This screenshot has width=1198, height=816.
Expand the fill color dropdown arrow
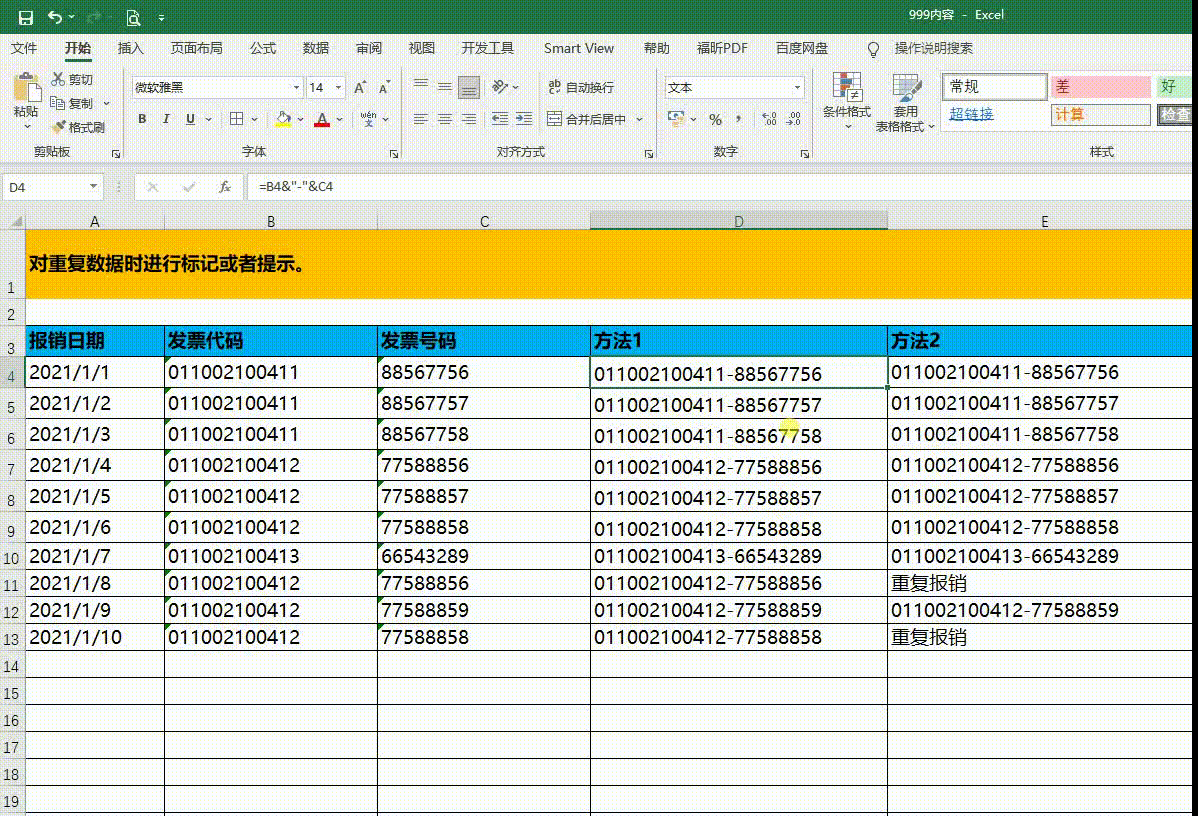coord(300,119)
